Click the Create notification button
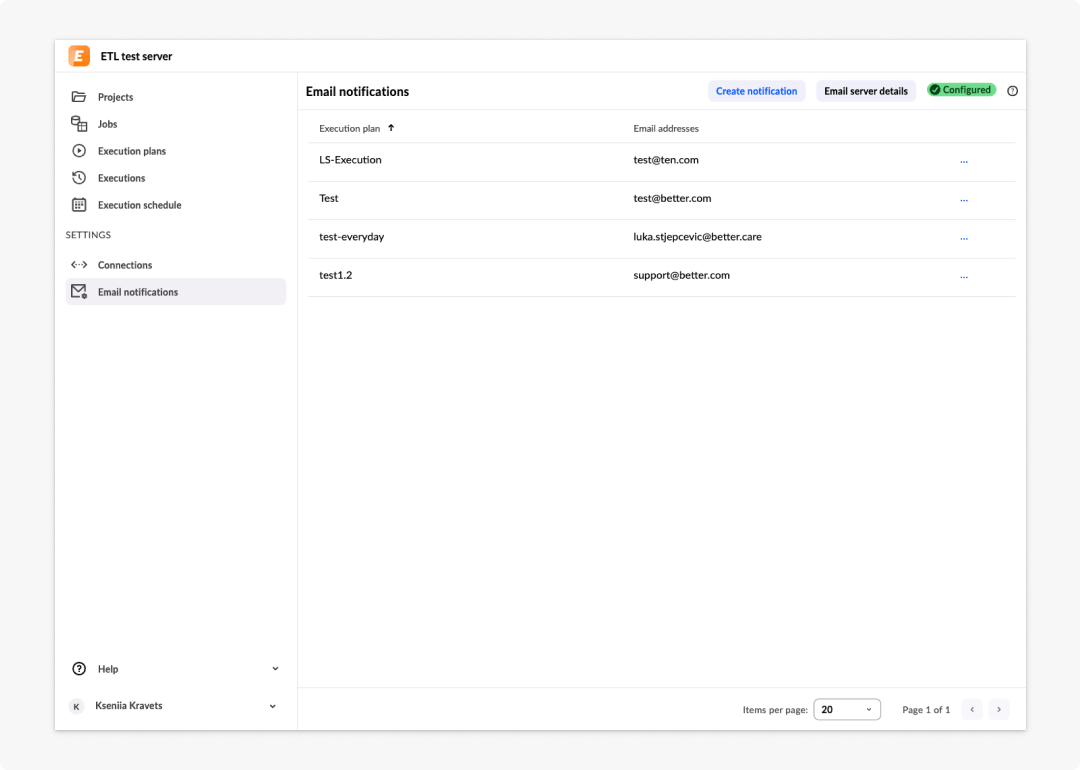 tap(756, 91)
